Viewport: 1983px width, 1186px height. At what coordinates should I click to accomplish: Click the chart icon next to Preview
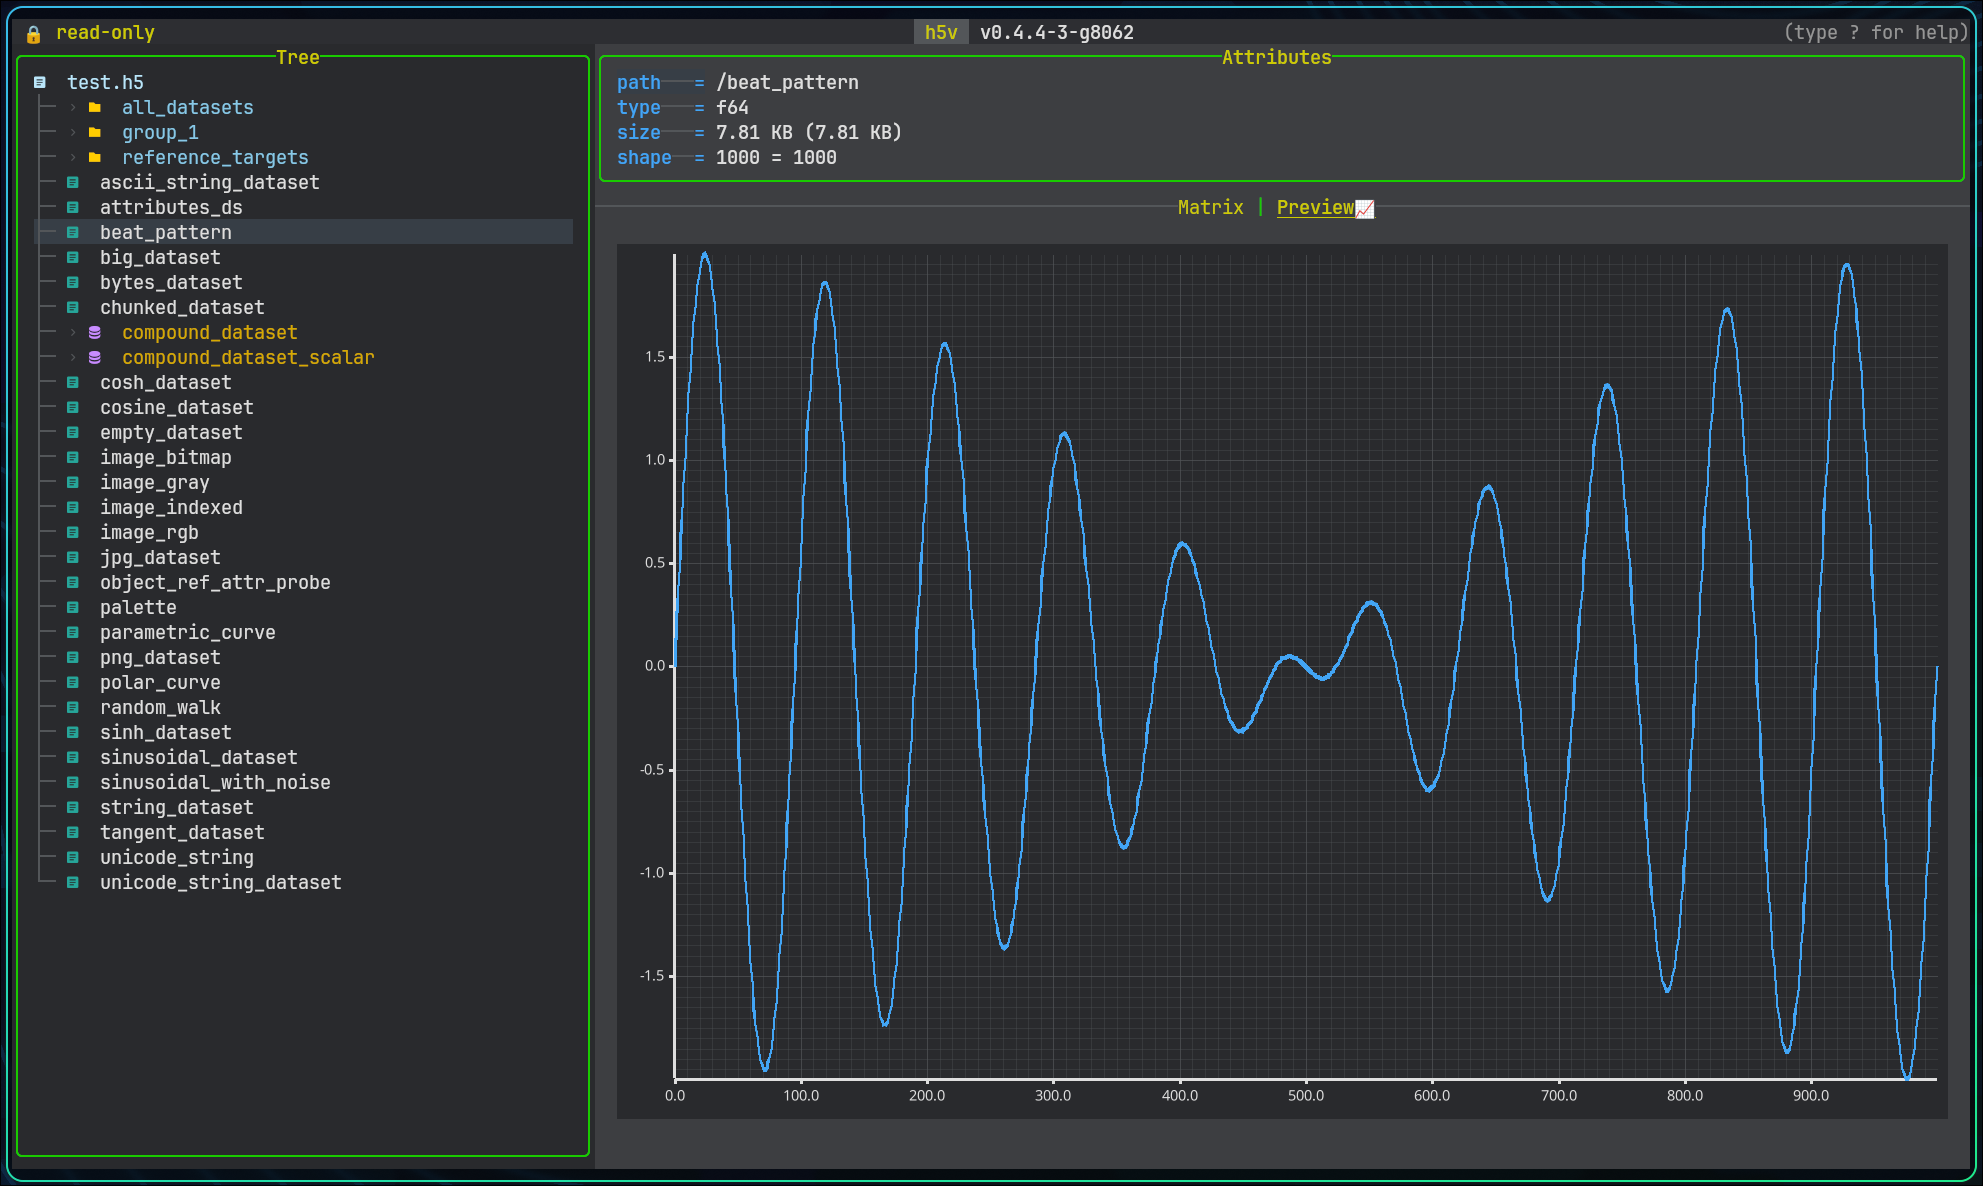point(1365,208)
